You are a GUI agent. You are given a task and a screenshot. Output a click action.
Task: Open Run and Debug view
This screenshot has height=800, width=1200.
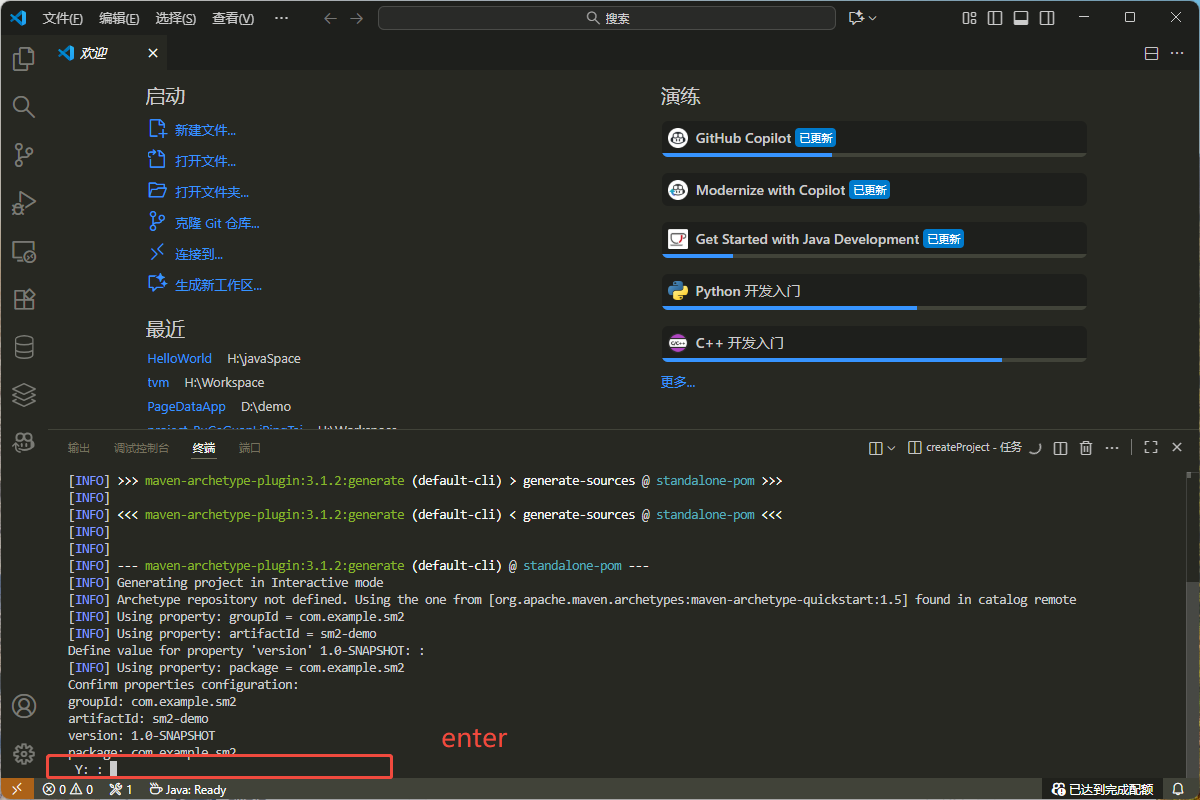23,203
